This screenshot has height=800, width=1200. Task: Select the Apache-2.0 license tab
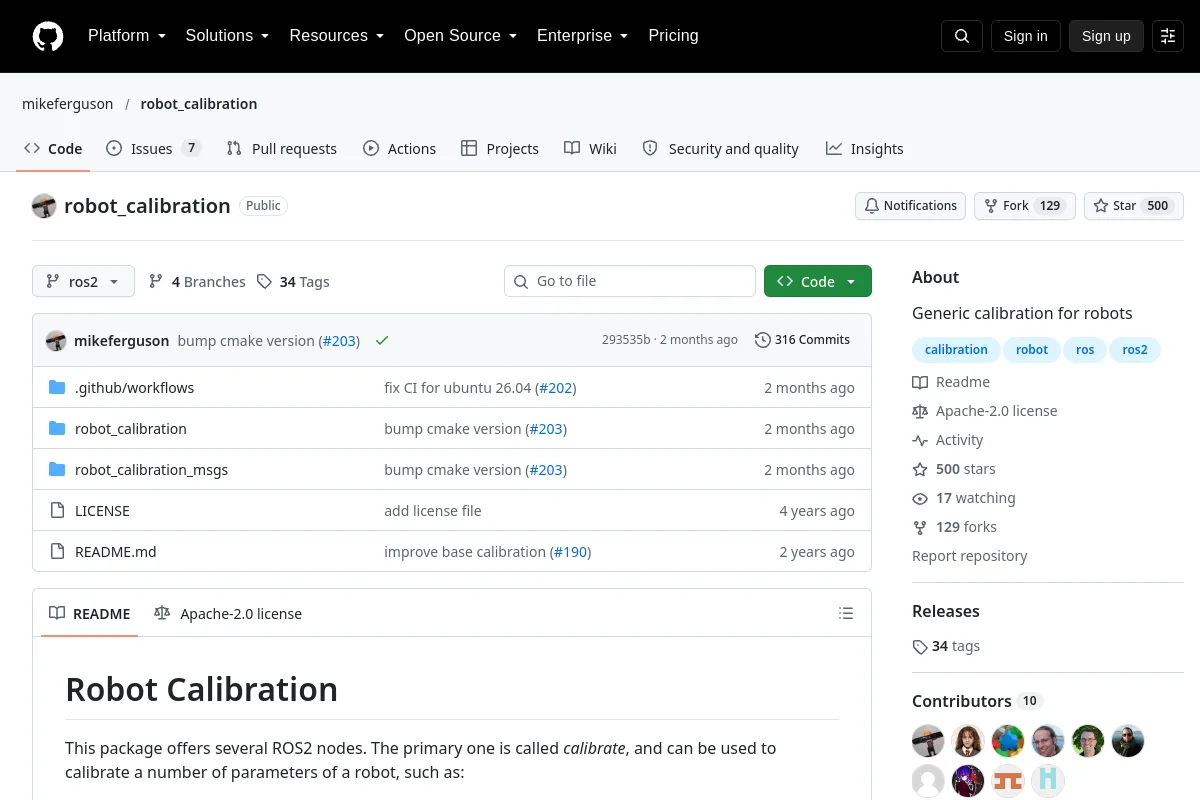tap(228, 614)
